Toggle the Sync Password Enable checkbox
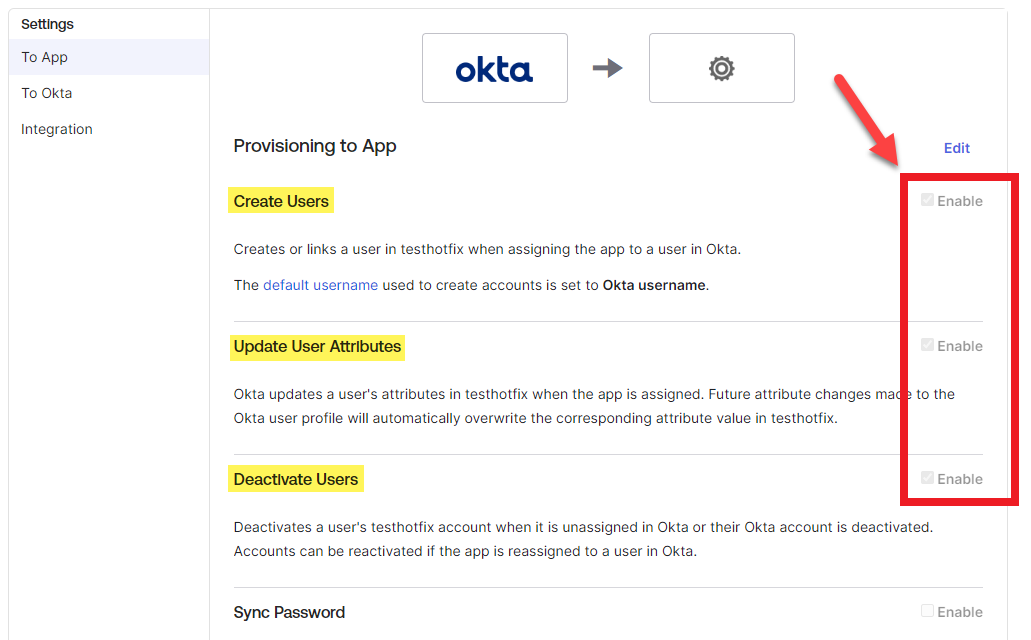 point(927,611)
